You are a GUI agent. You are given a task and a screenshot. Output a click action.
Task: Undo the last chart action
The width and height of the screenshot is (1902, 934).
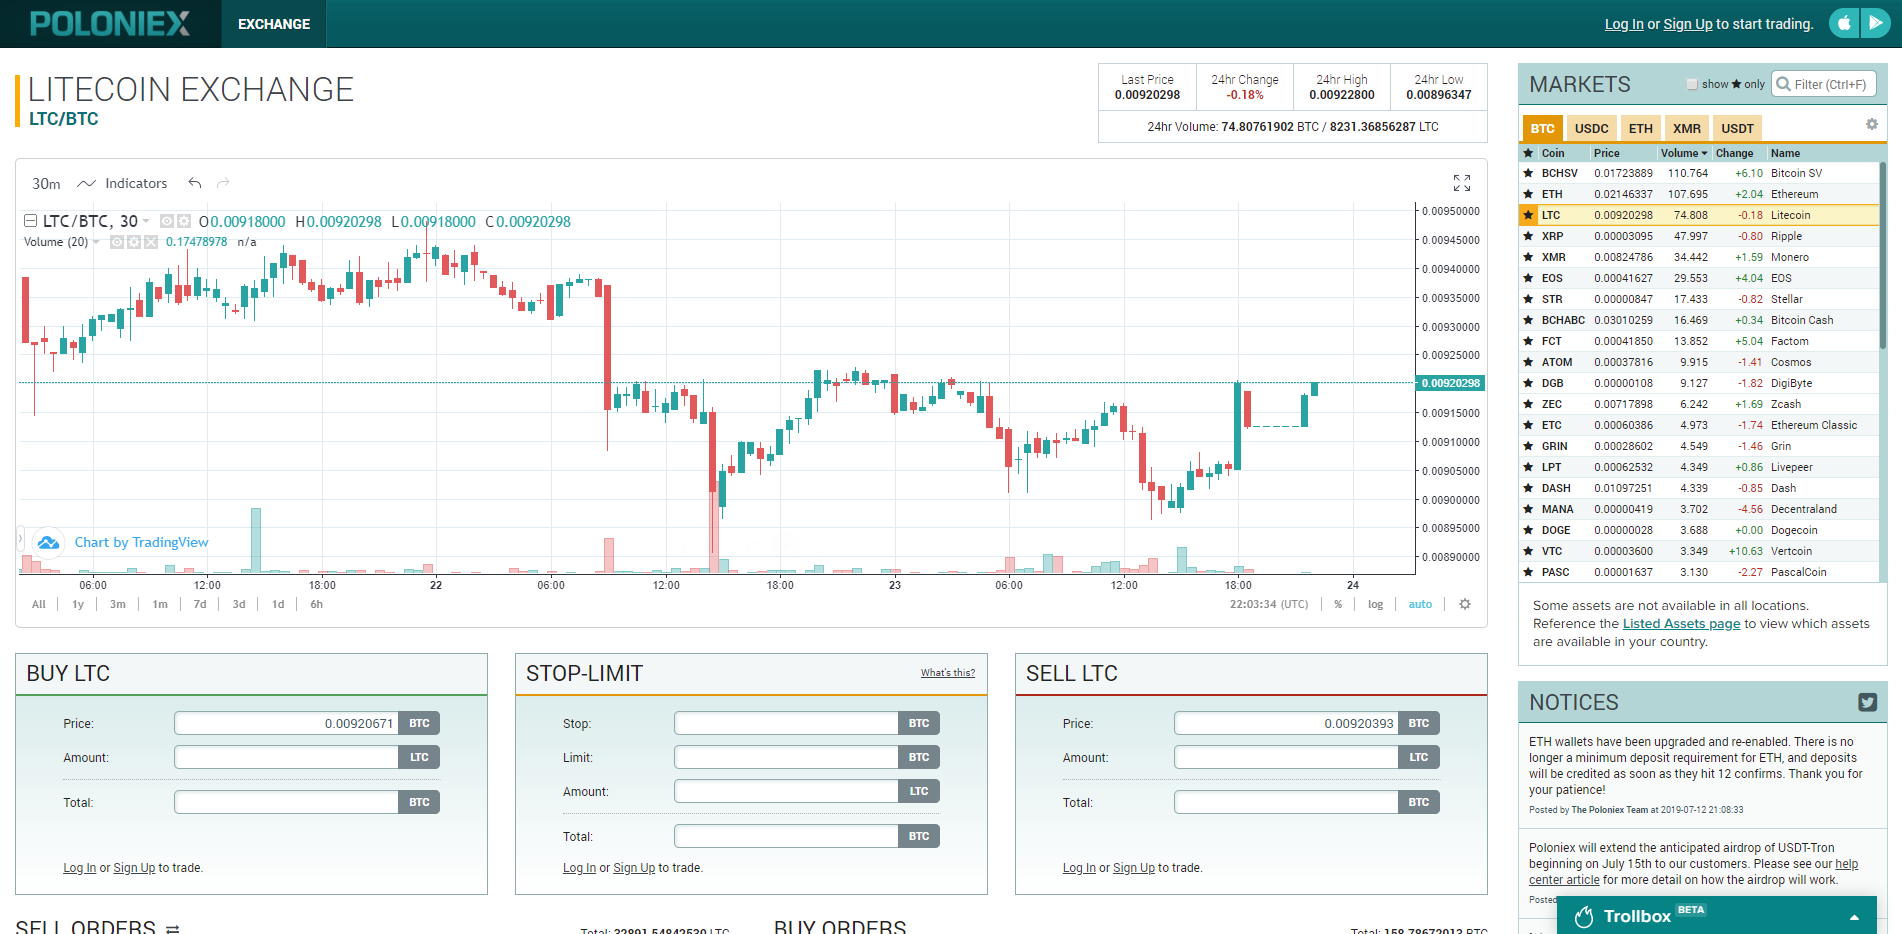(195, 183)
